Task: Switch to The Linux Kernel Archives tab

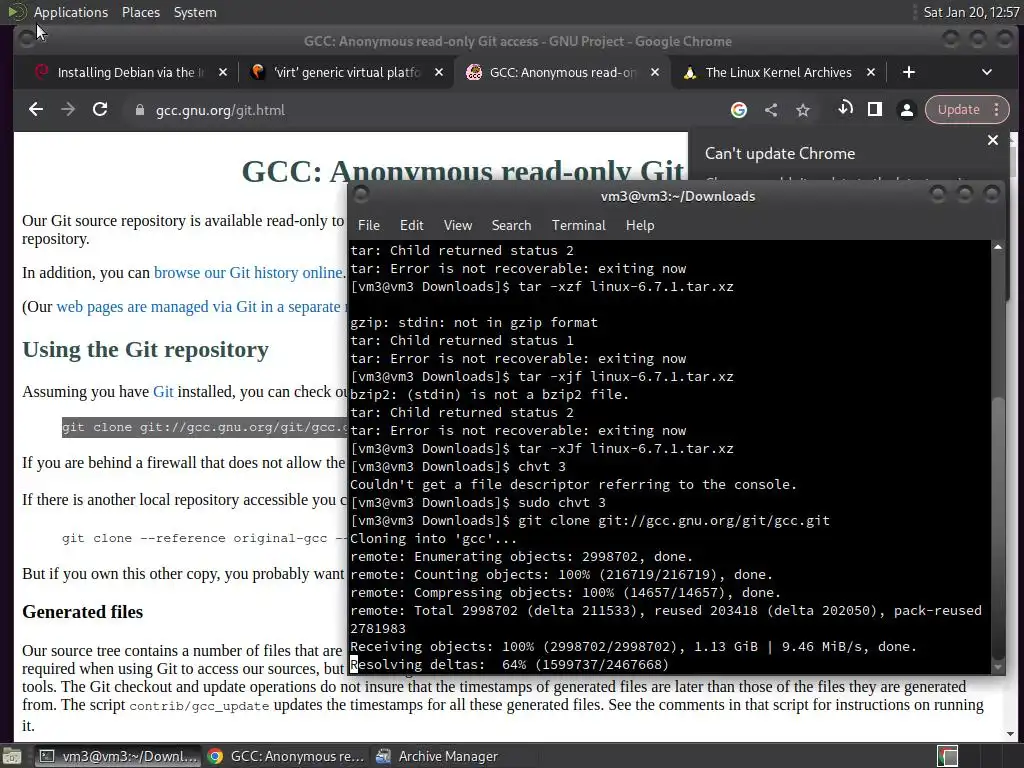Action: [778, 72]
